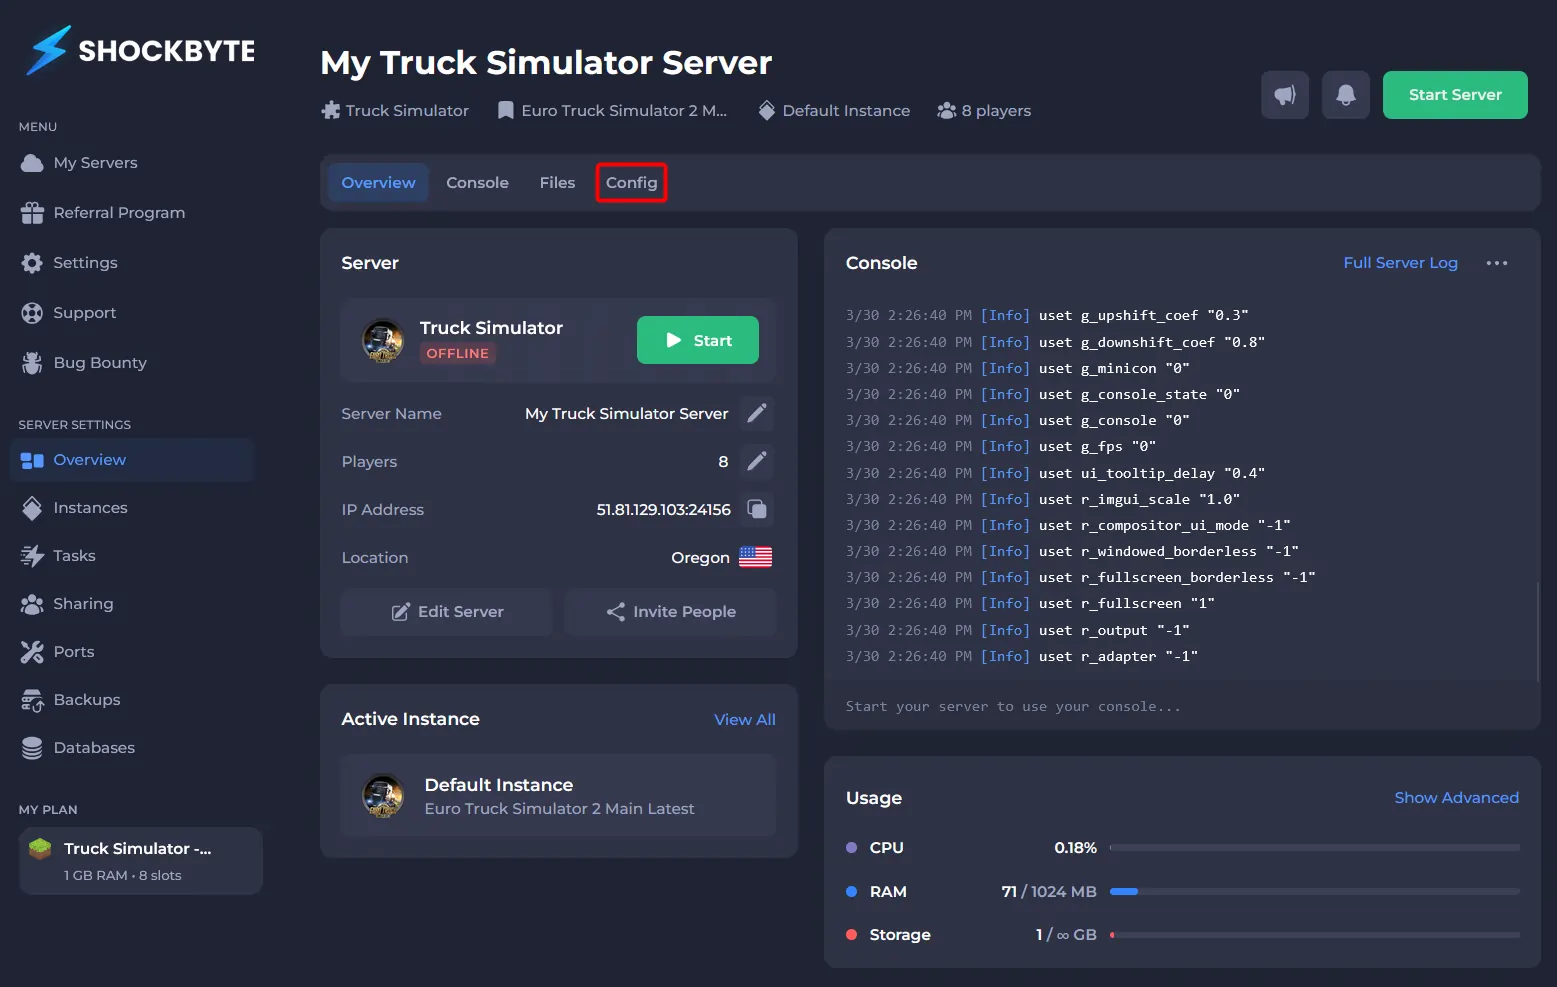1557x987 pixels.
Task: Click RAM value 71 / 1024 MB
Action: click(x=1049, y=892)
